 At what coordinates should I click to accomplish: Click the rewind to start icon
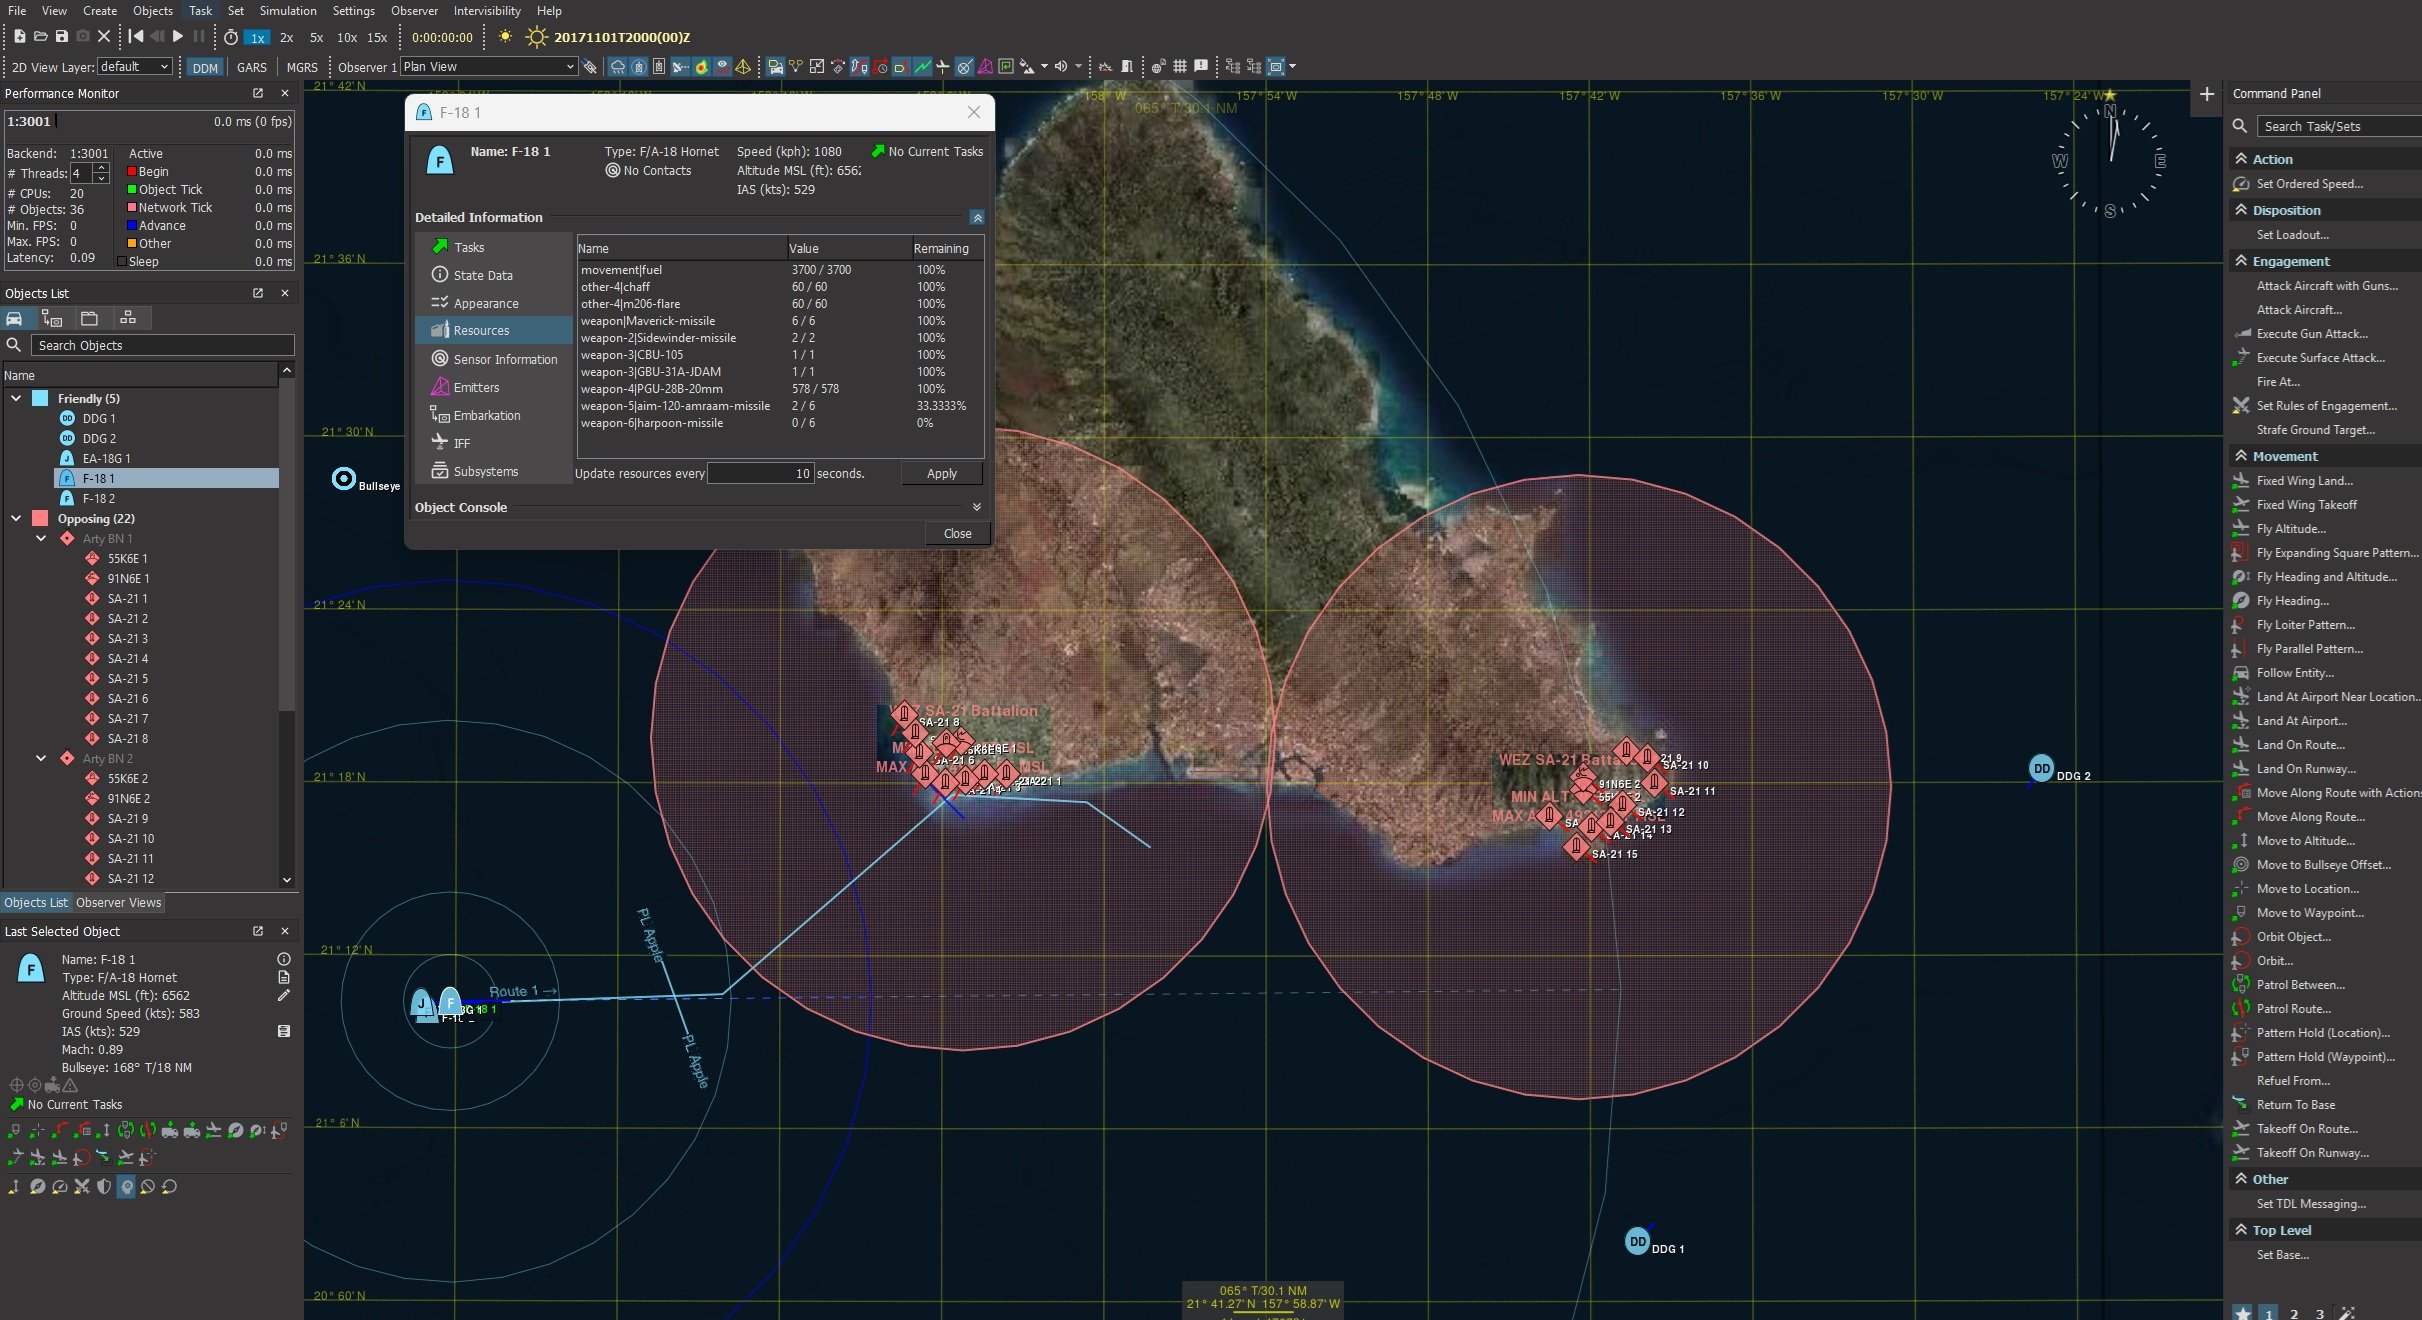[x=135, y=37]
